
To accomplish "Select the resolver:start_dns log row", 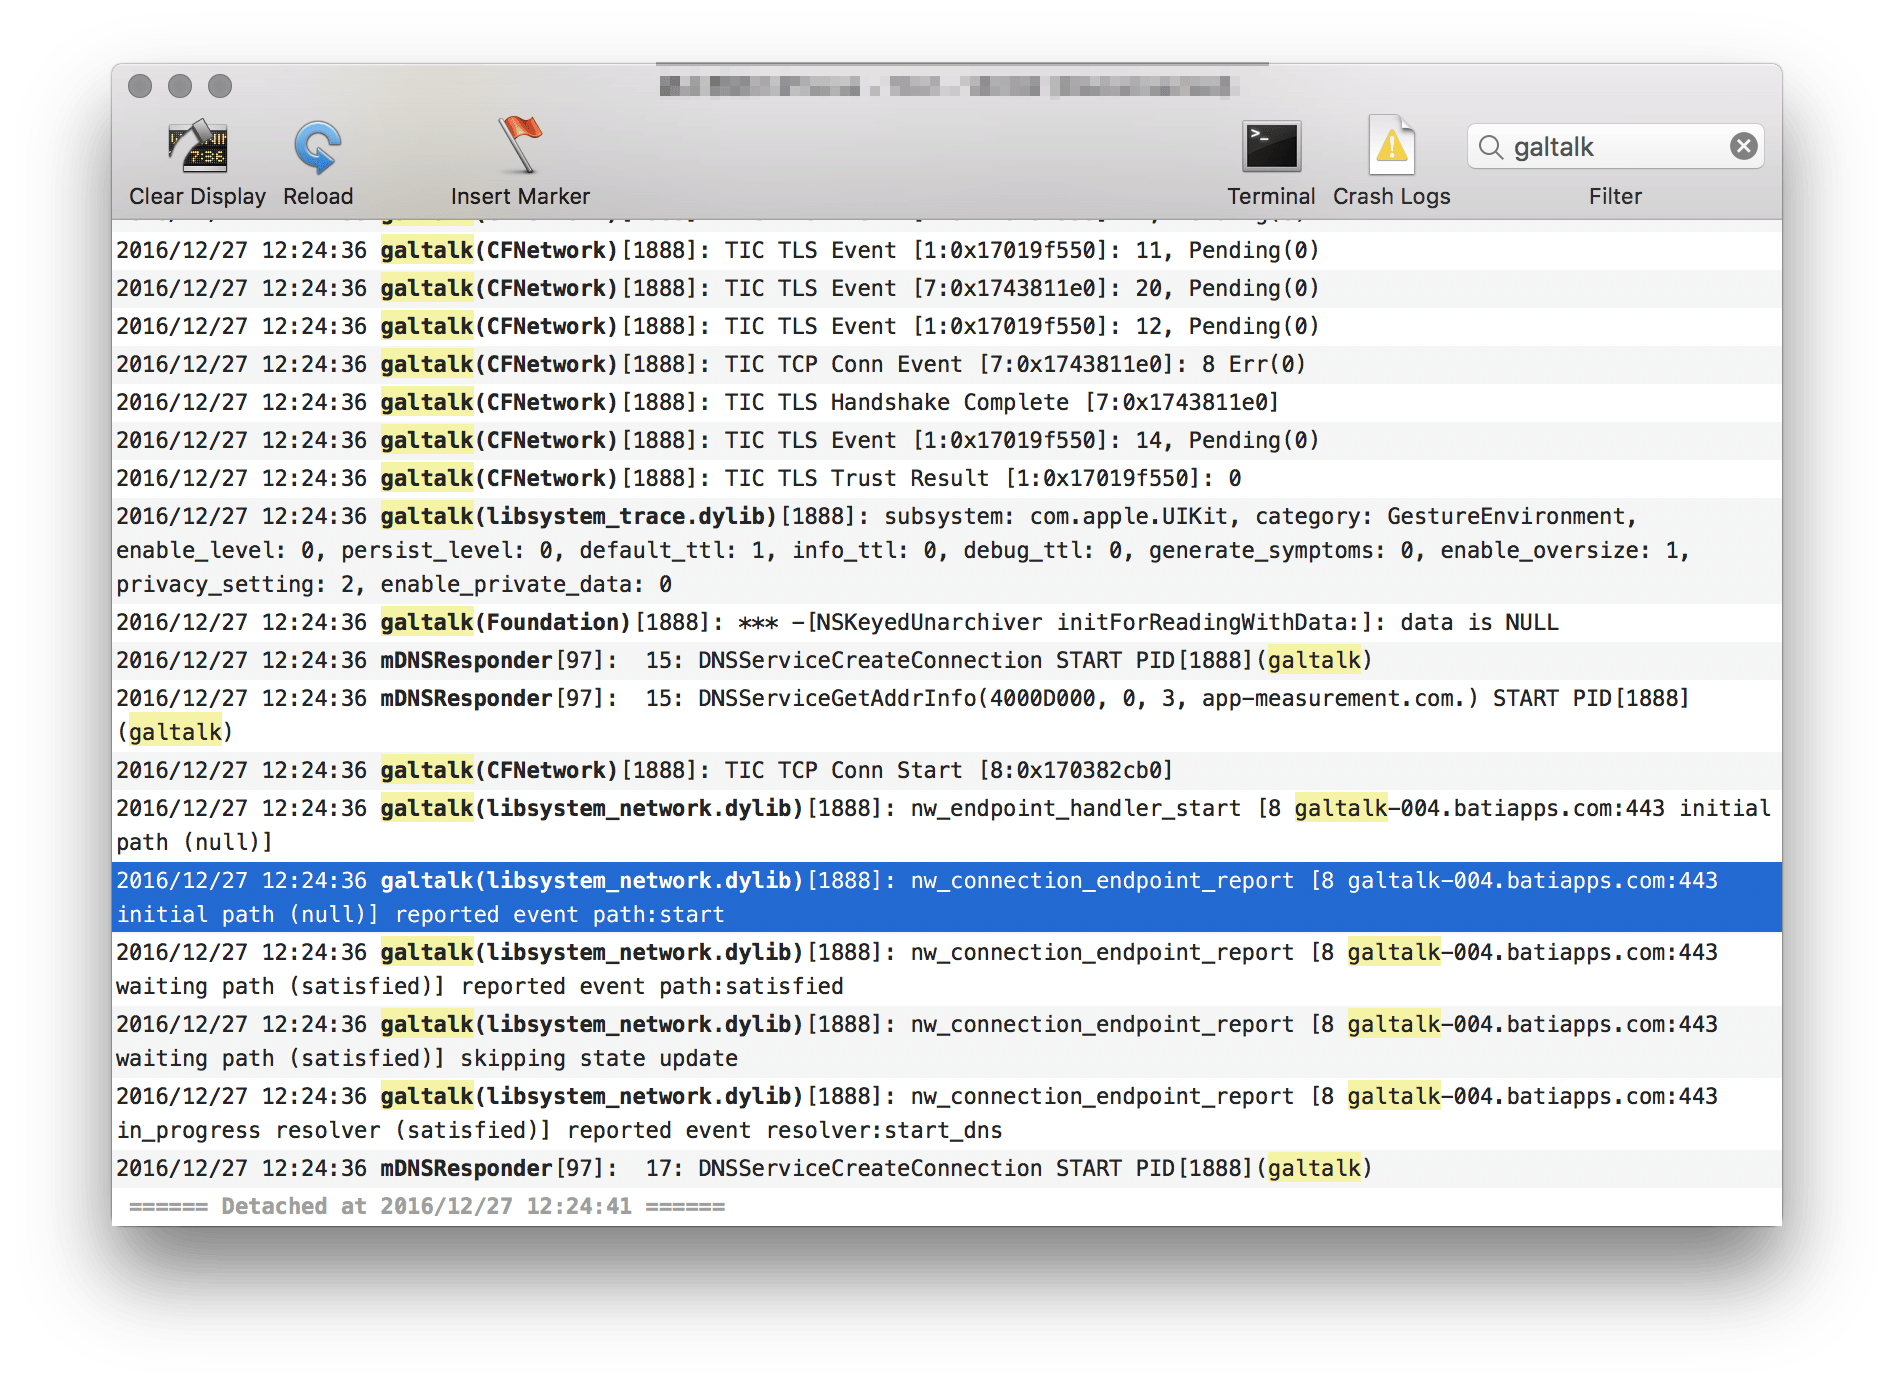I will click(946, 1113).
